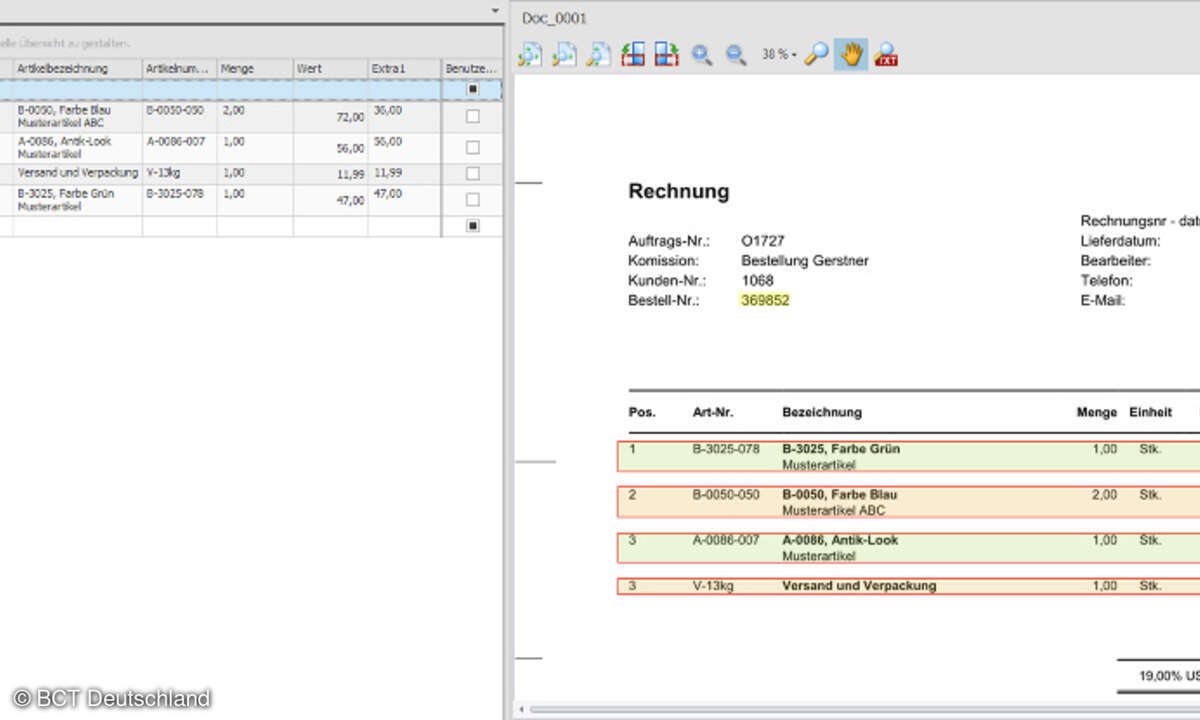The height and width of the screenshot is (720, 1200).
Task: Select the highlighted Bestell-Nr. value 369852
Action: pyautogui.click(x=765, y=300)
